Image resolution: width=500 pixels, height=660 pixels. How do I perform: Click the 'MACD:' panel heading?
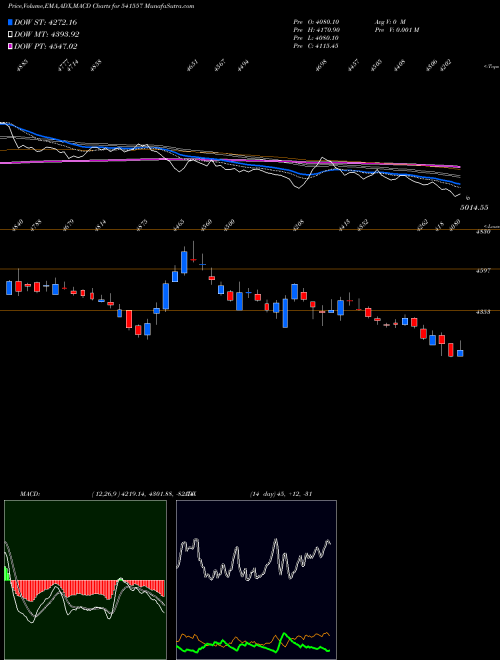pos(30,494)
